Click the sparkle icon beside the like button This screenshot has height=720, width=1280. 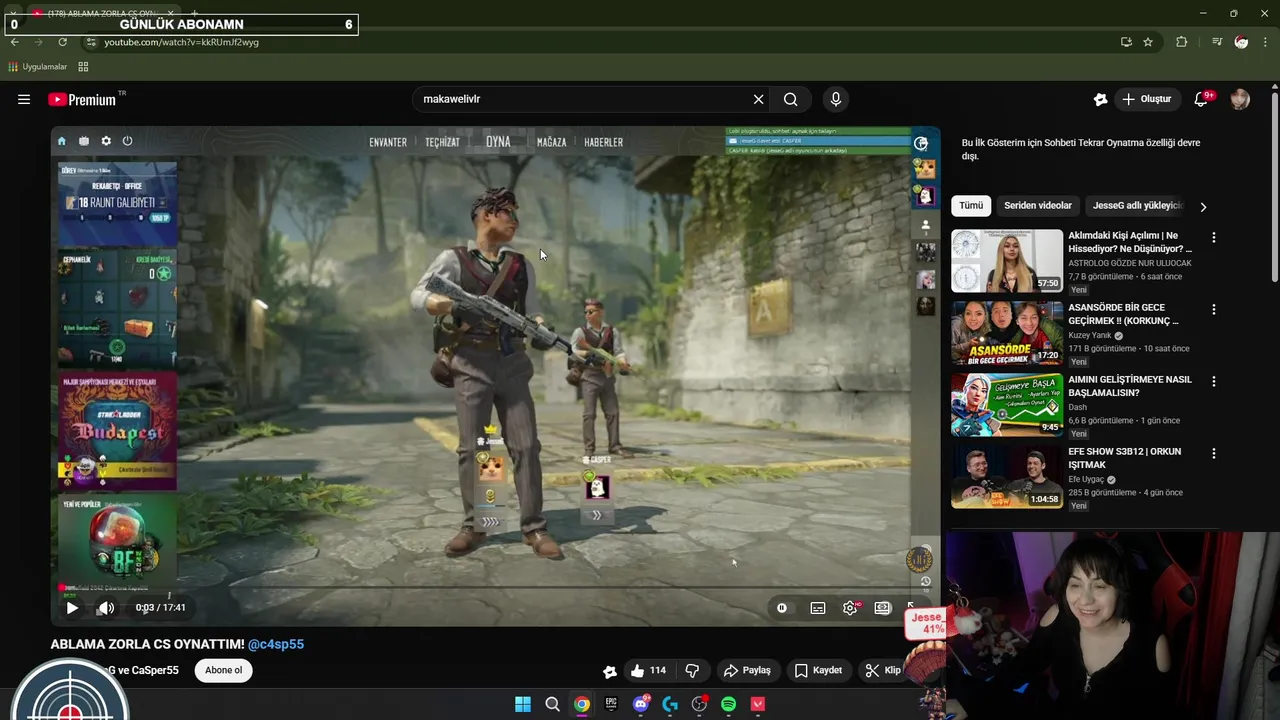(x=610, y=671)
